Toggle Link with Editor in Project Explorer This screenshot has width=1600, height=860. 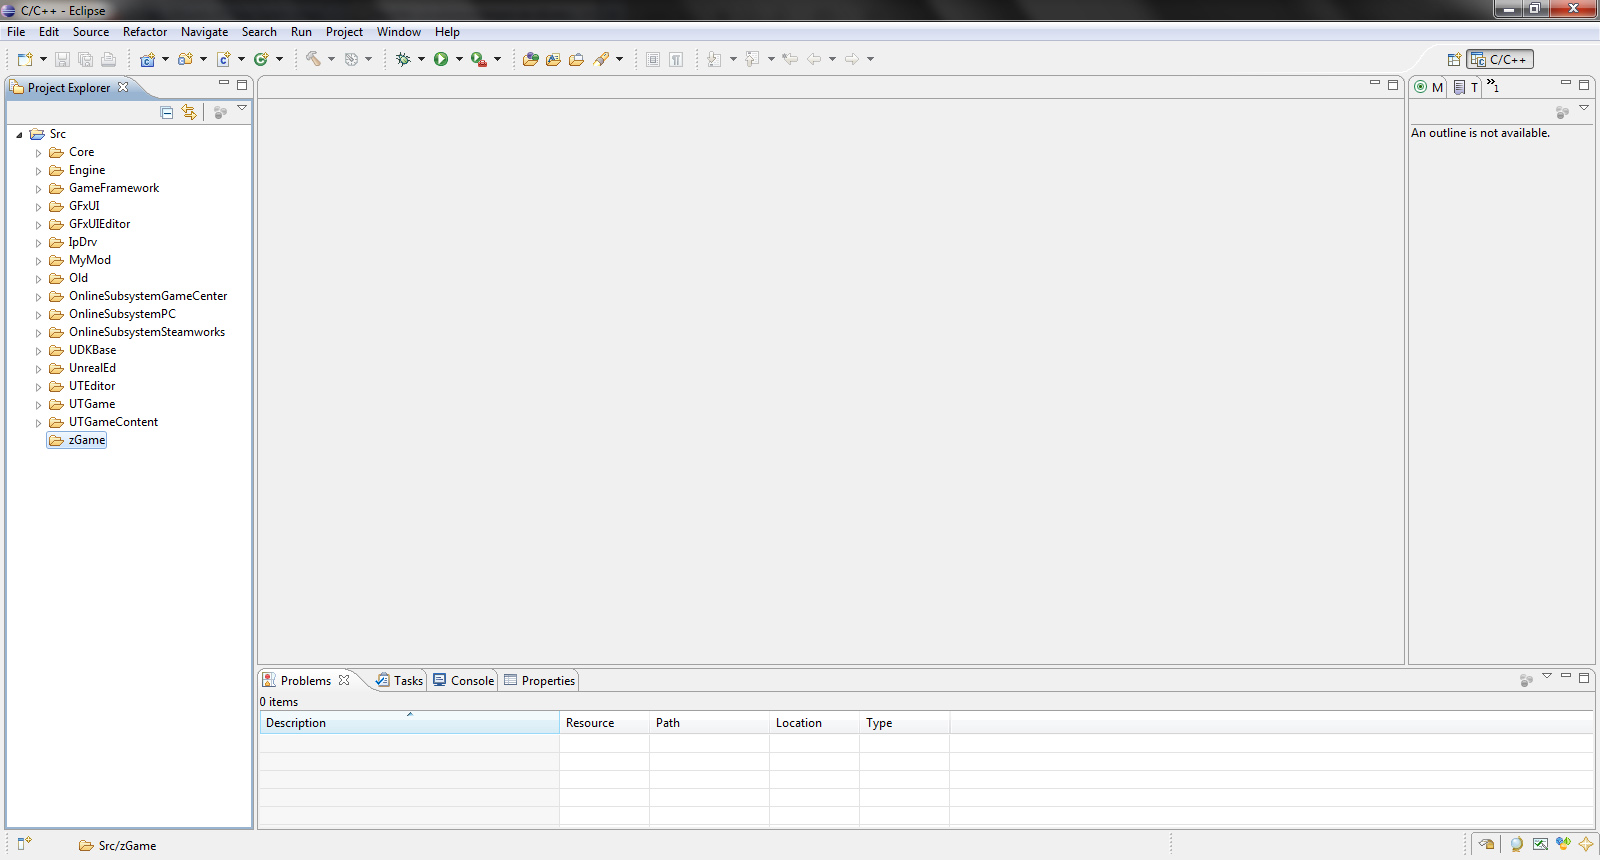[189, 112]
